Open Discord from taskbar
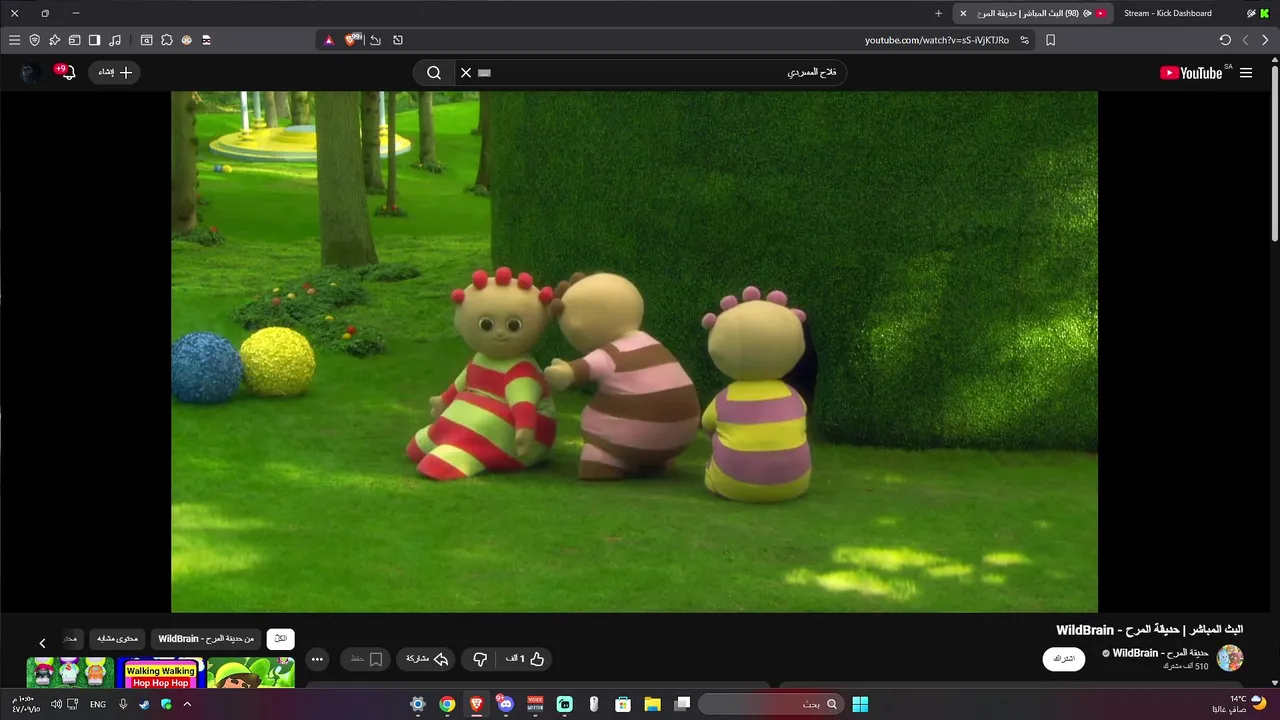The height and width of the screenshot is (720, 1280). (505, 704)
